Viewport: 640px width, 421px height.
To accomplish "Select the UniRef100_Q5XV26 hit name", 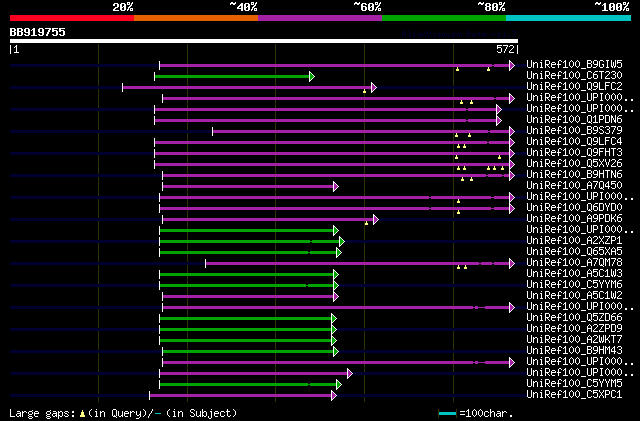I will [574, 163].
